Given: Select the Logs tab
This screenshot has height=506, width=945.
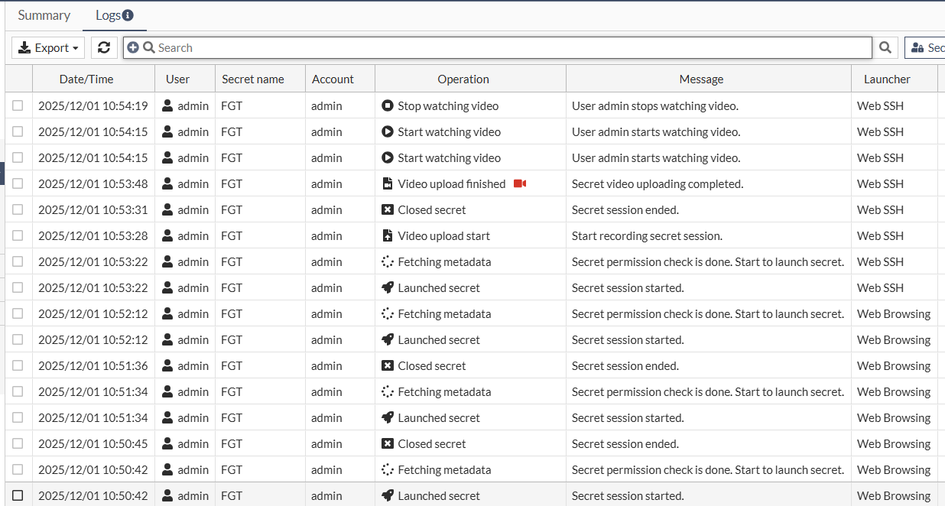Looking at the screenshot, I should click(x=107, y=16).
